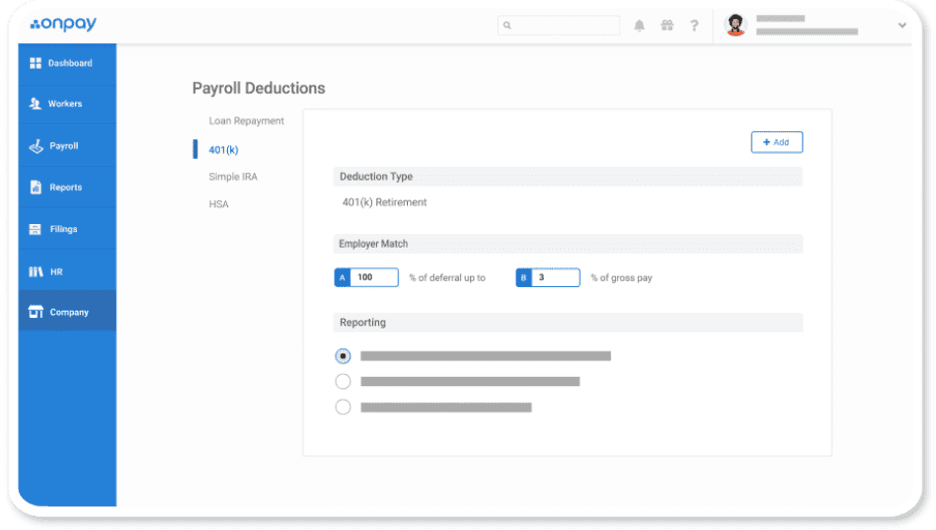Click the Company storefront icon
The height and width of the screenshot is (530, 936).
(35, 312)
